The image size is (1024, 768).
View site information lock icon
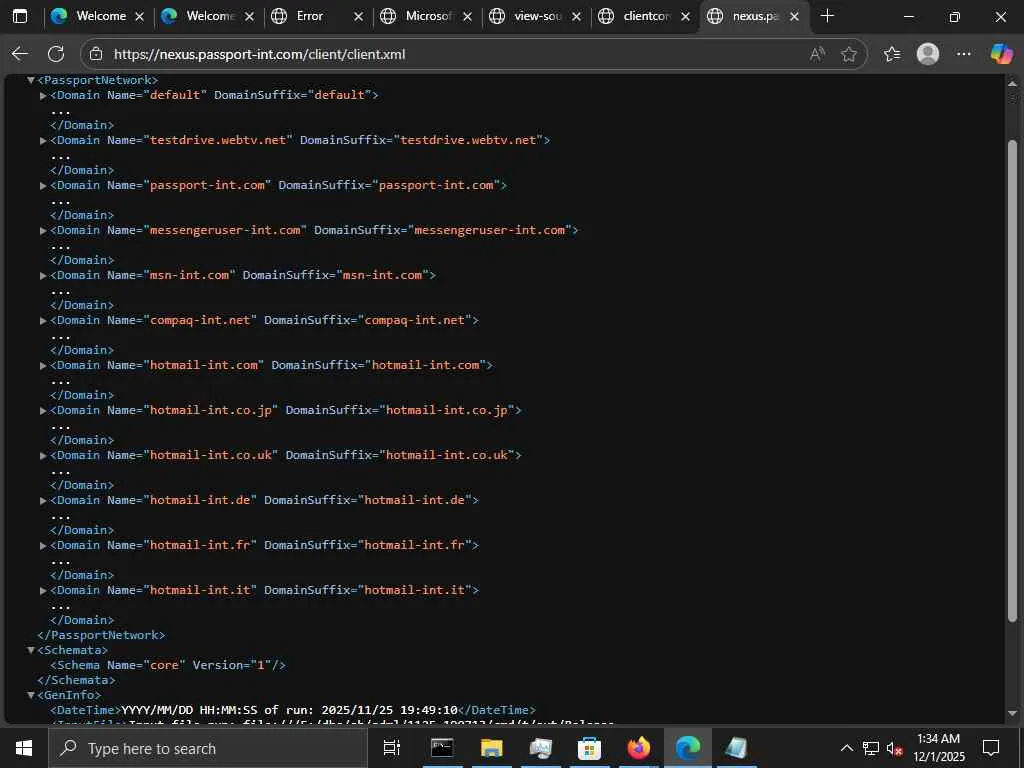(x=96, y=54)
